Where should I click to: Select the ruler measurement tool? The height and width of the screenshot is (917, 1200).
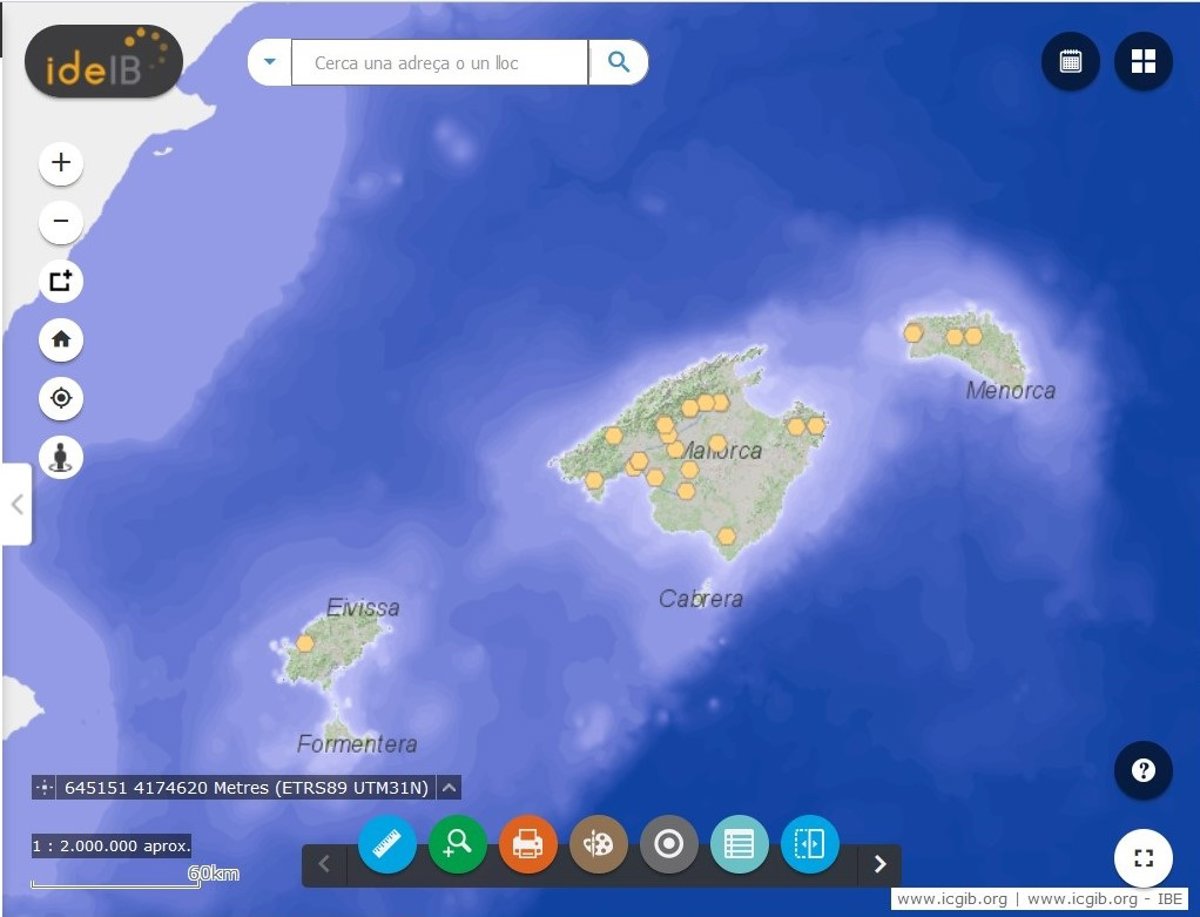[x=387, y=845]
